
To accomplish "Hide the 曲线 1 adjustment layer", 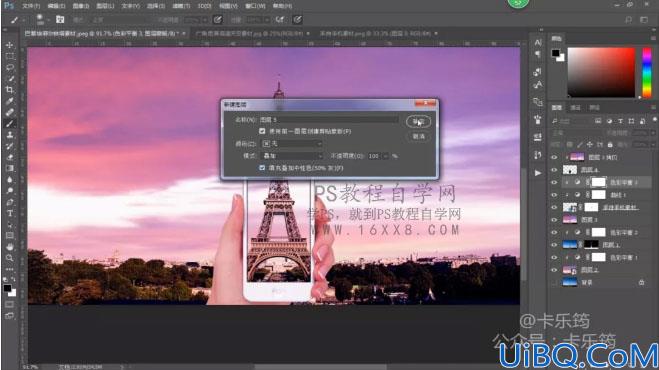I will pos(554,195).
